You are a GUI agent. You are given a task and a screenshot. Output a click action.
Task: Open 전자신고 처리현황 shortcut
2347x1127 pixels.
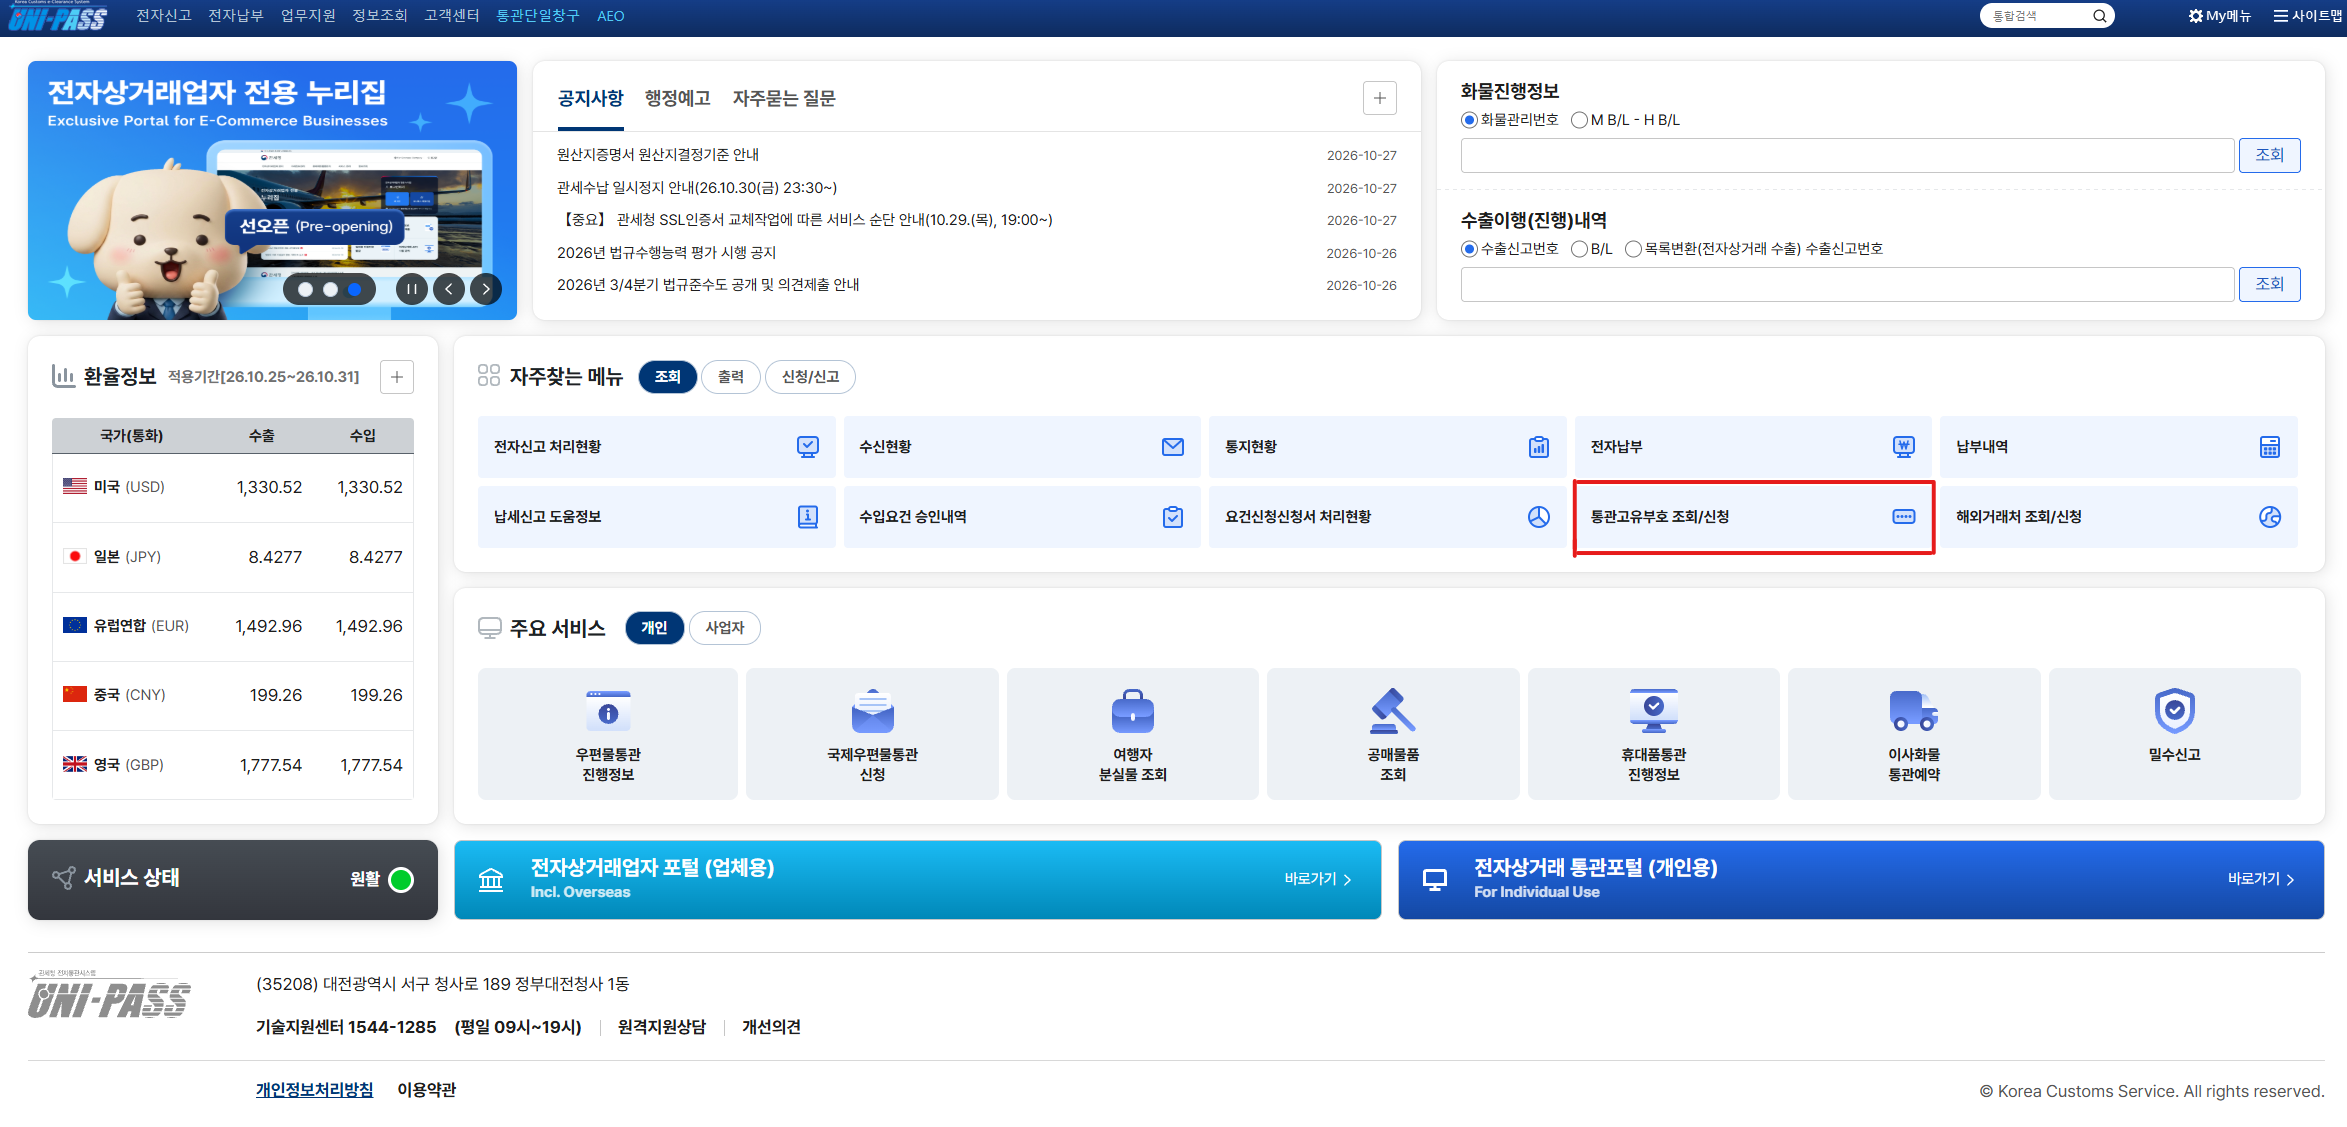click(x=656, y=447)
